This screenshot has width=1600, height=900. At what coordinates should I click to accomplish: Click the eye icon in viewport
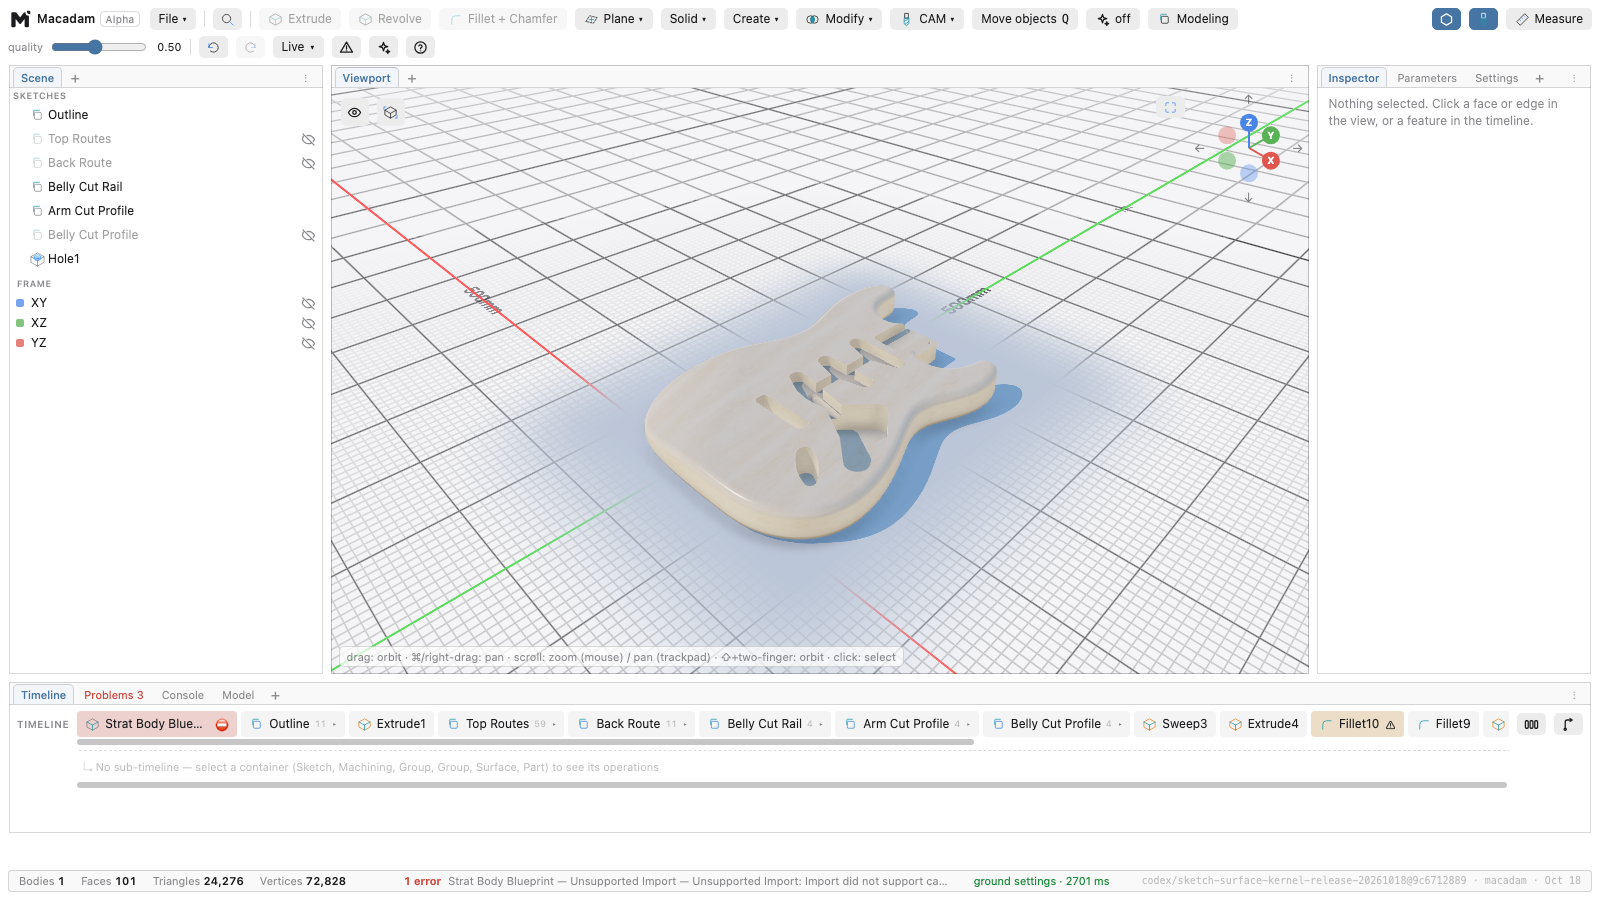pos(354,112)
